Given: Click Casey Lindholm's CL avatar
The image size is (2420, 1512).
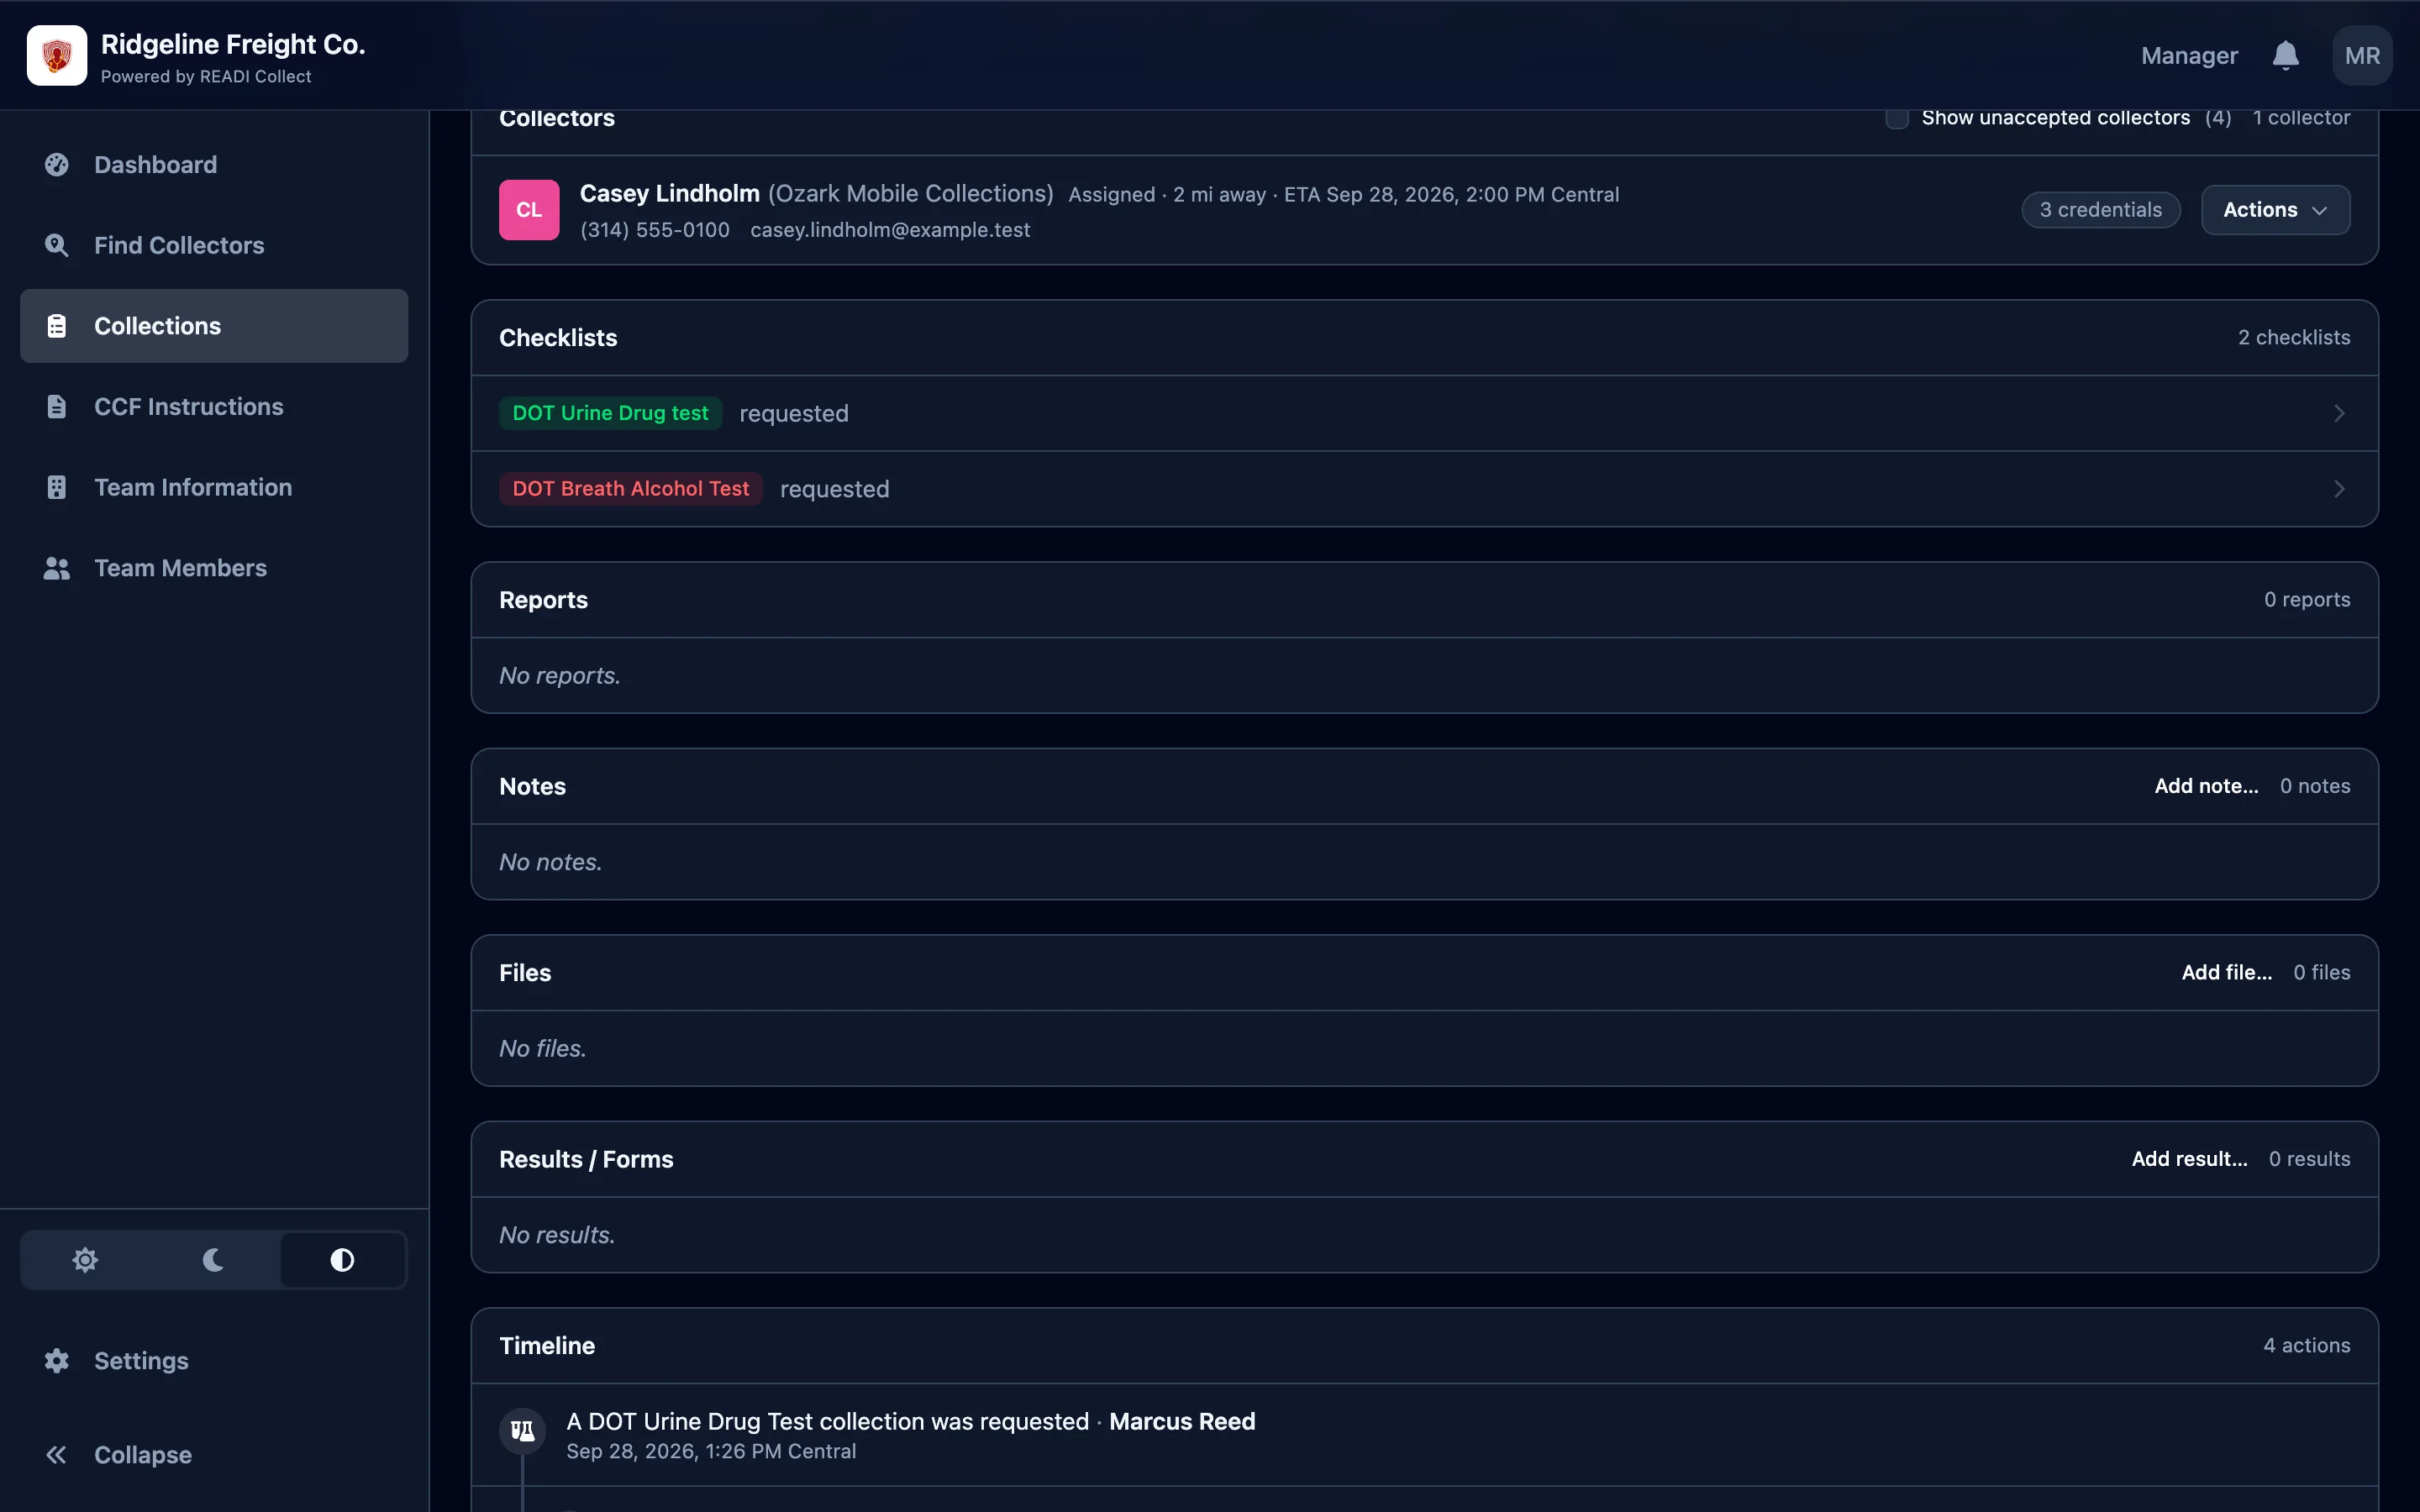Looking at the screenshot, I should pyautogui.click(x=529, y=210).
